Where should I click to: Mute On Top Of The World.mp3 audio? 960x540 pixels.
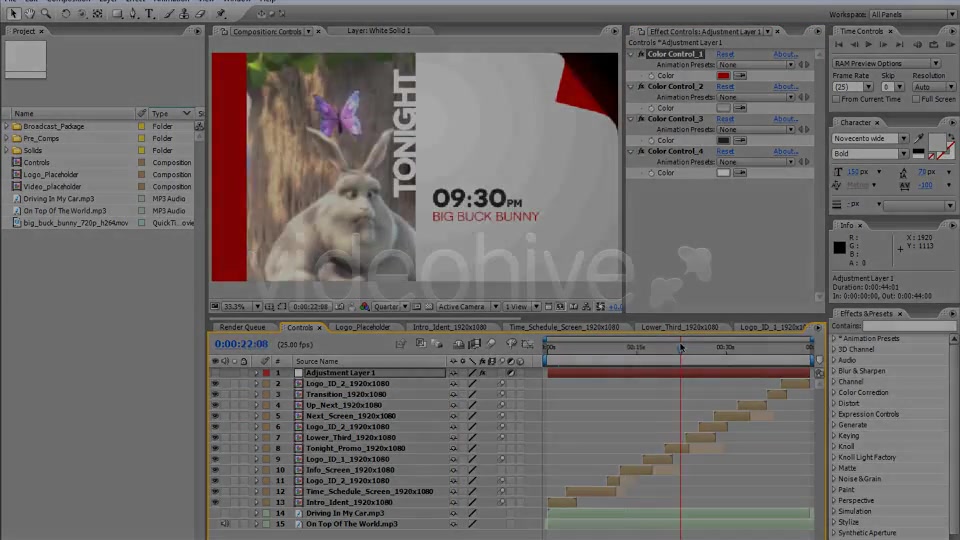[x=225, y=524]
